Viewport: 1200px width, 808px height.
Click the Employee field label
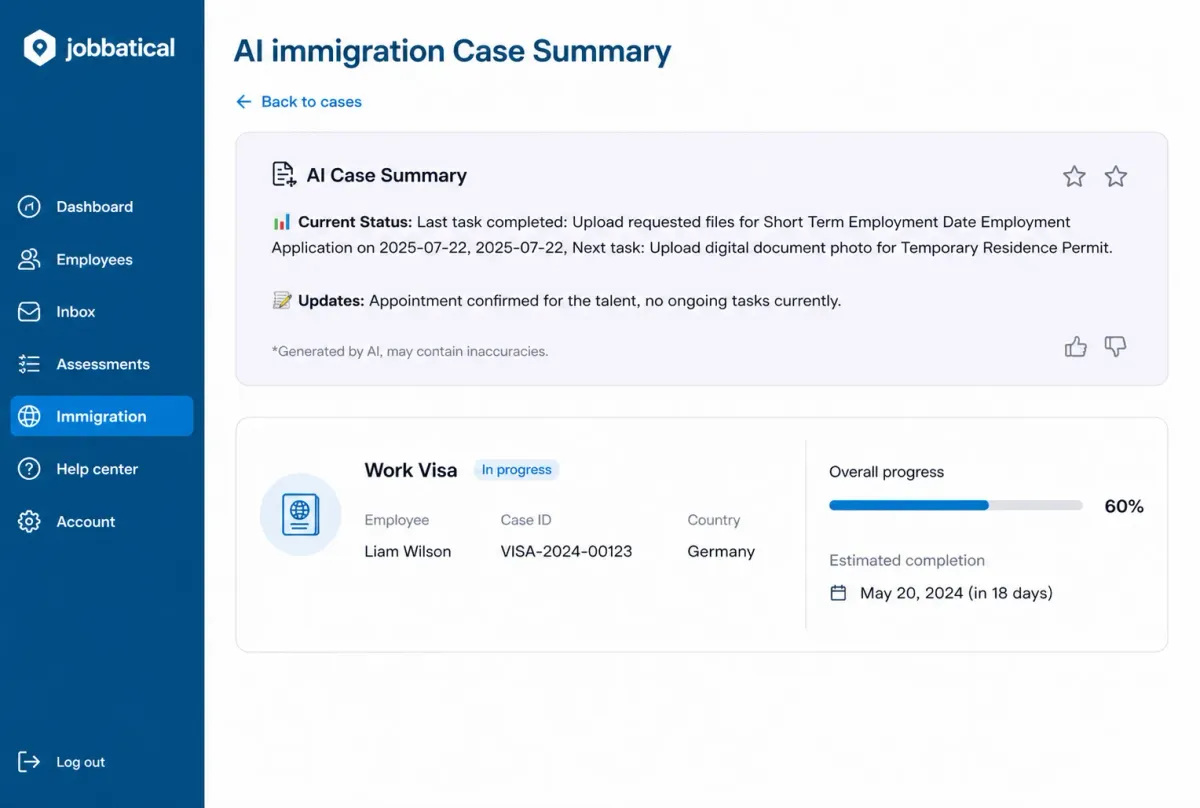click(397, 520)
